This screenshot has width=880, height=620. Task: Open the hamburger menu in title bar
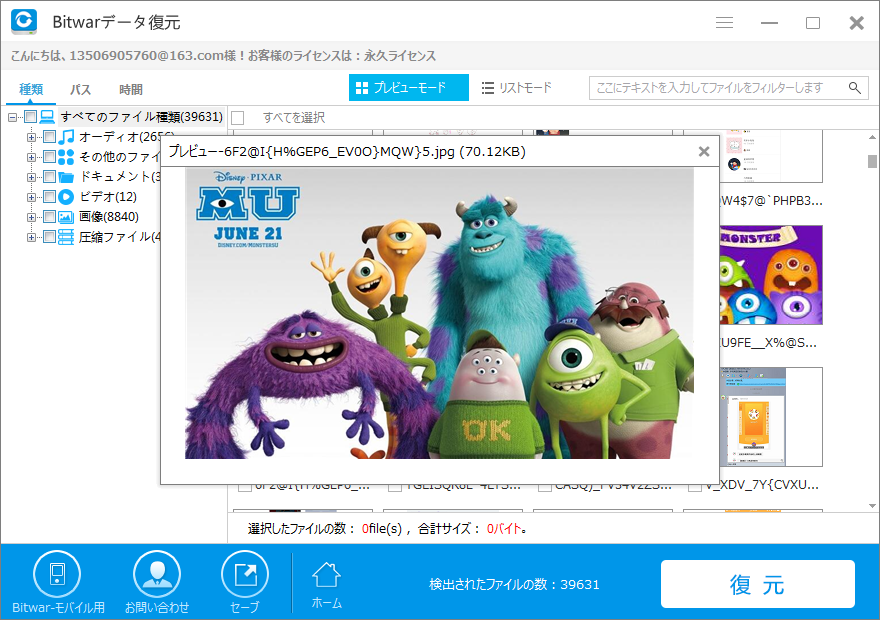725,22
